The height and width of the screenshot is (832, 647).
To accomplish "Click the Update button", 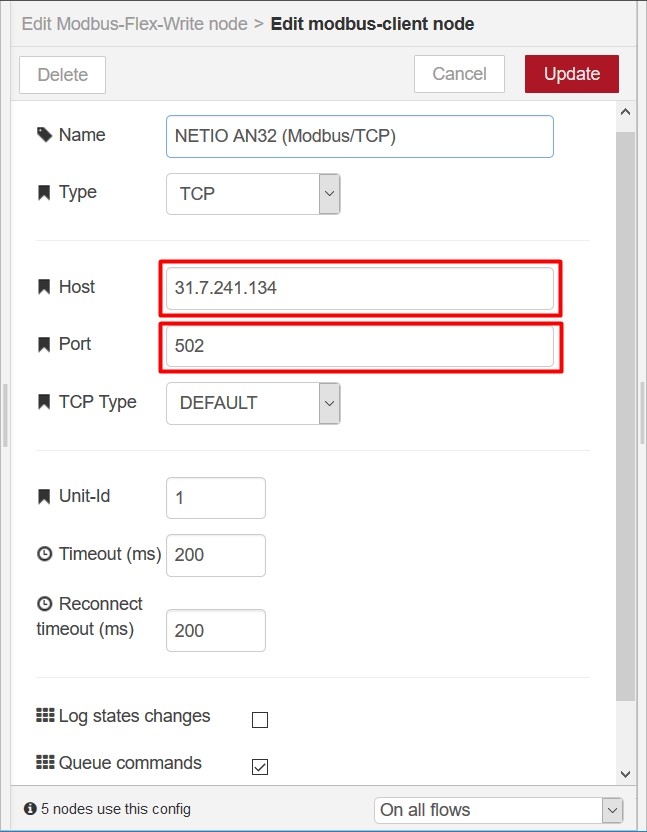I will tap(572, 74).
